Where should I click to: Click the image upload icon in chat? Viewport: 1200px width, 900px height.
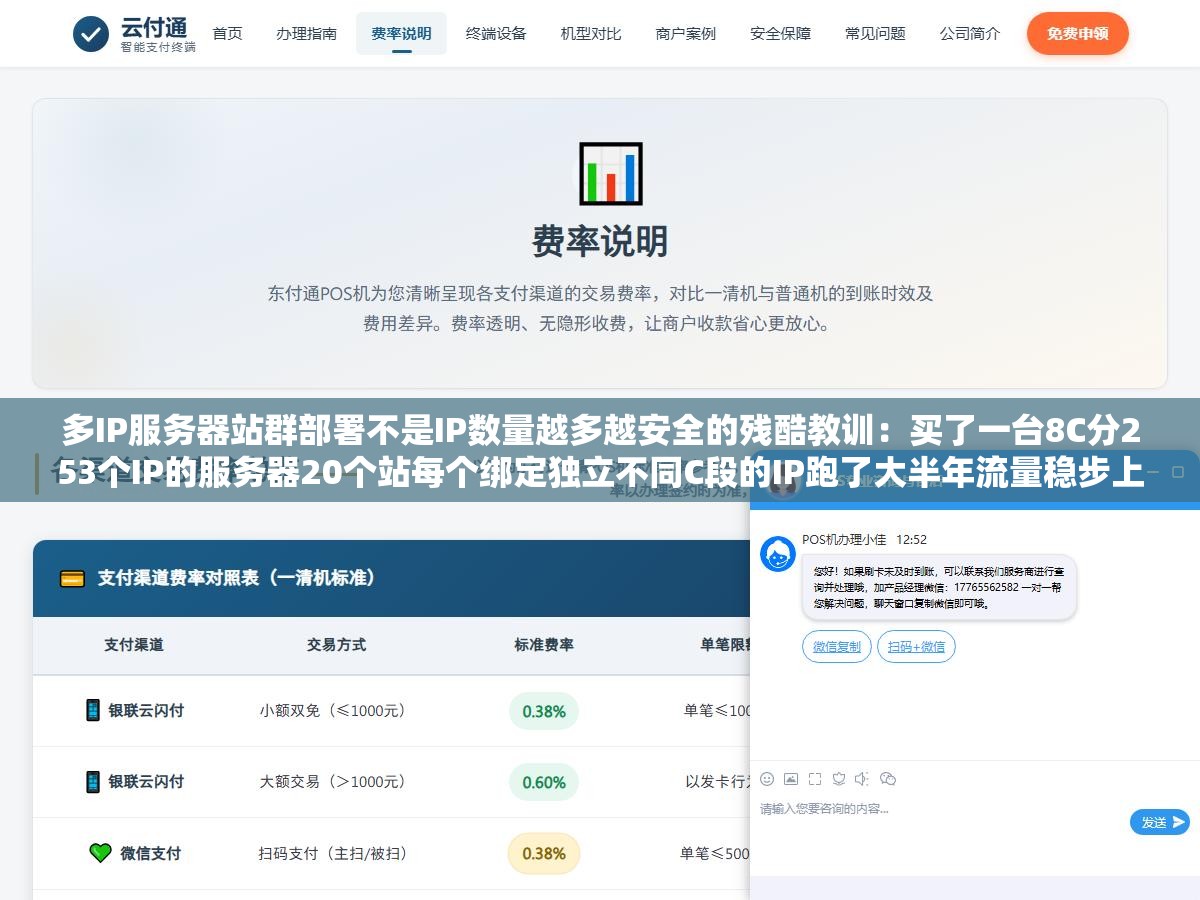791,778
